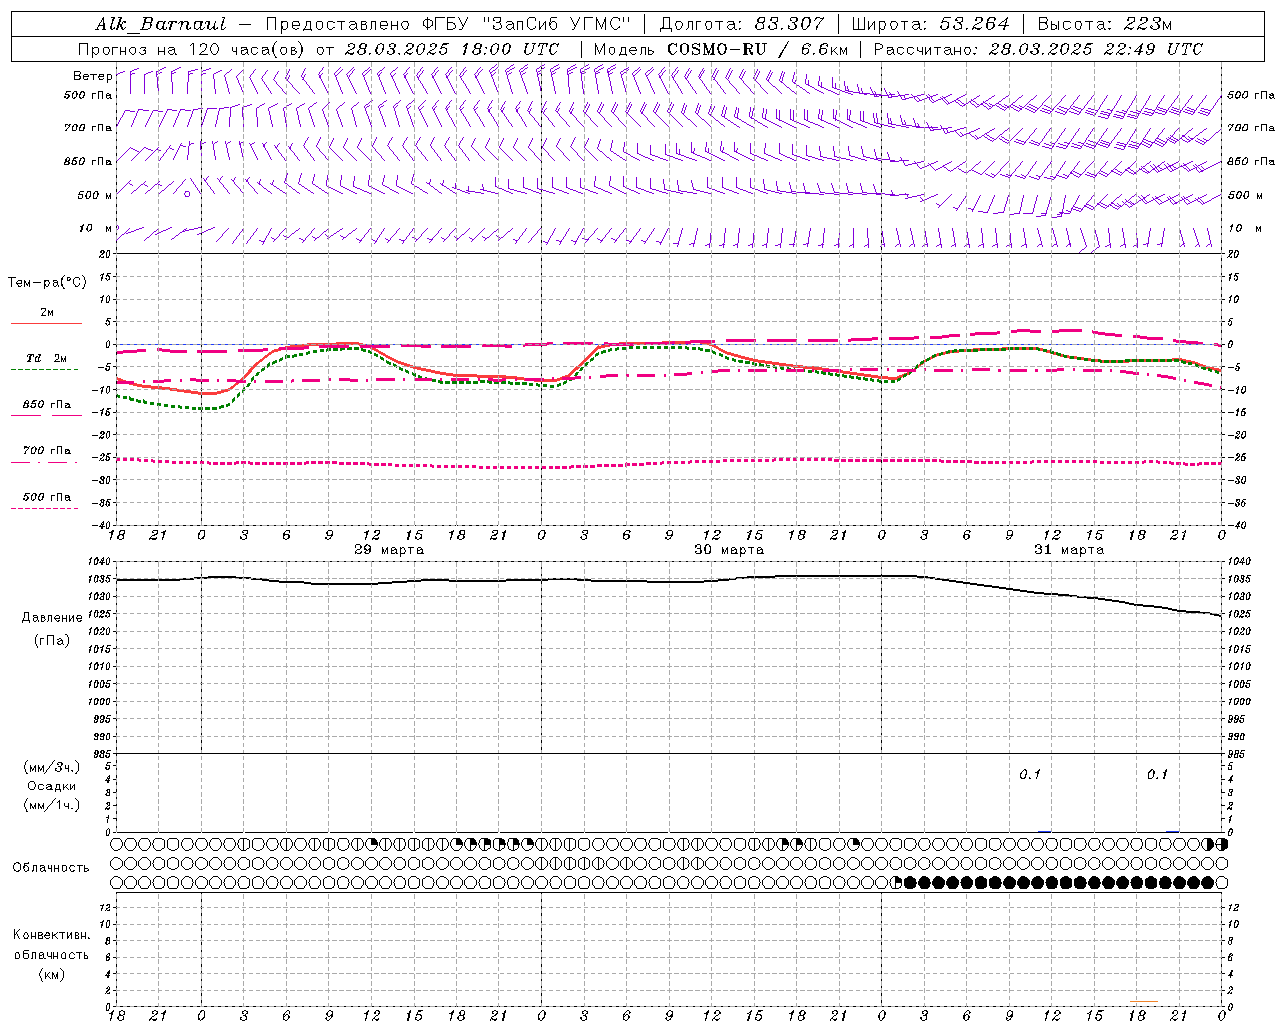Select the 31 марта date label

coord(1069,550)
